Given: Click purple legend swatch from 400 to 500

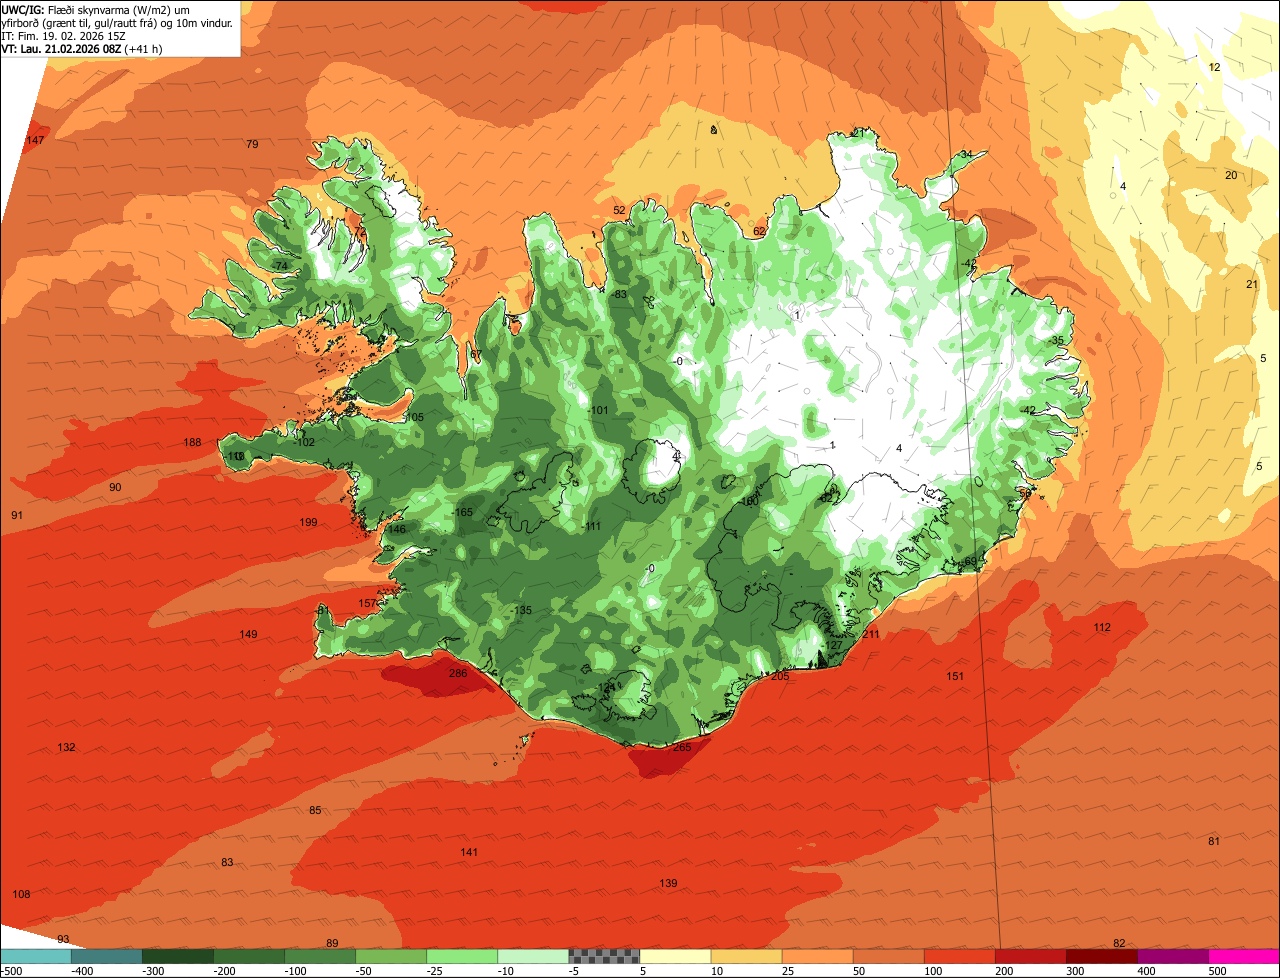Looking at the screenshot, I should coord(1172,956).
